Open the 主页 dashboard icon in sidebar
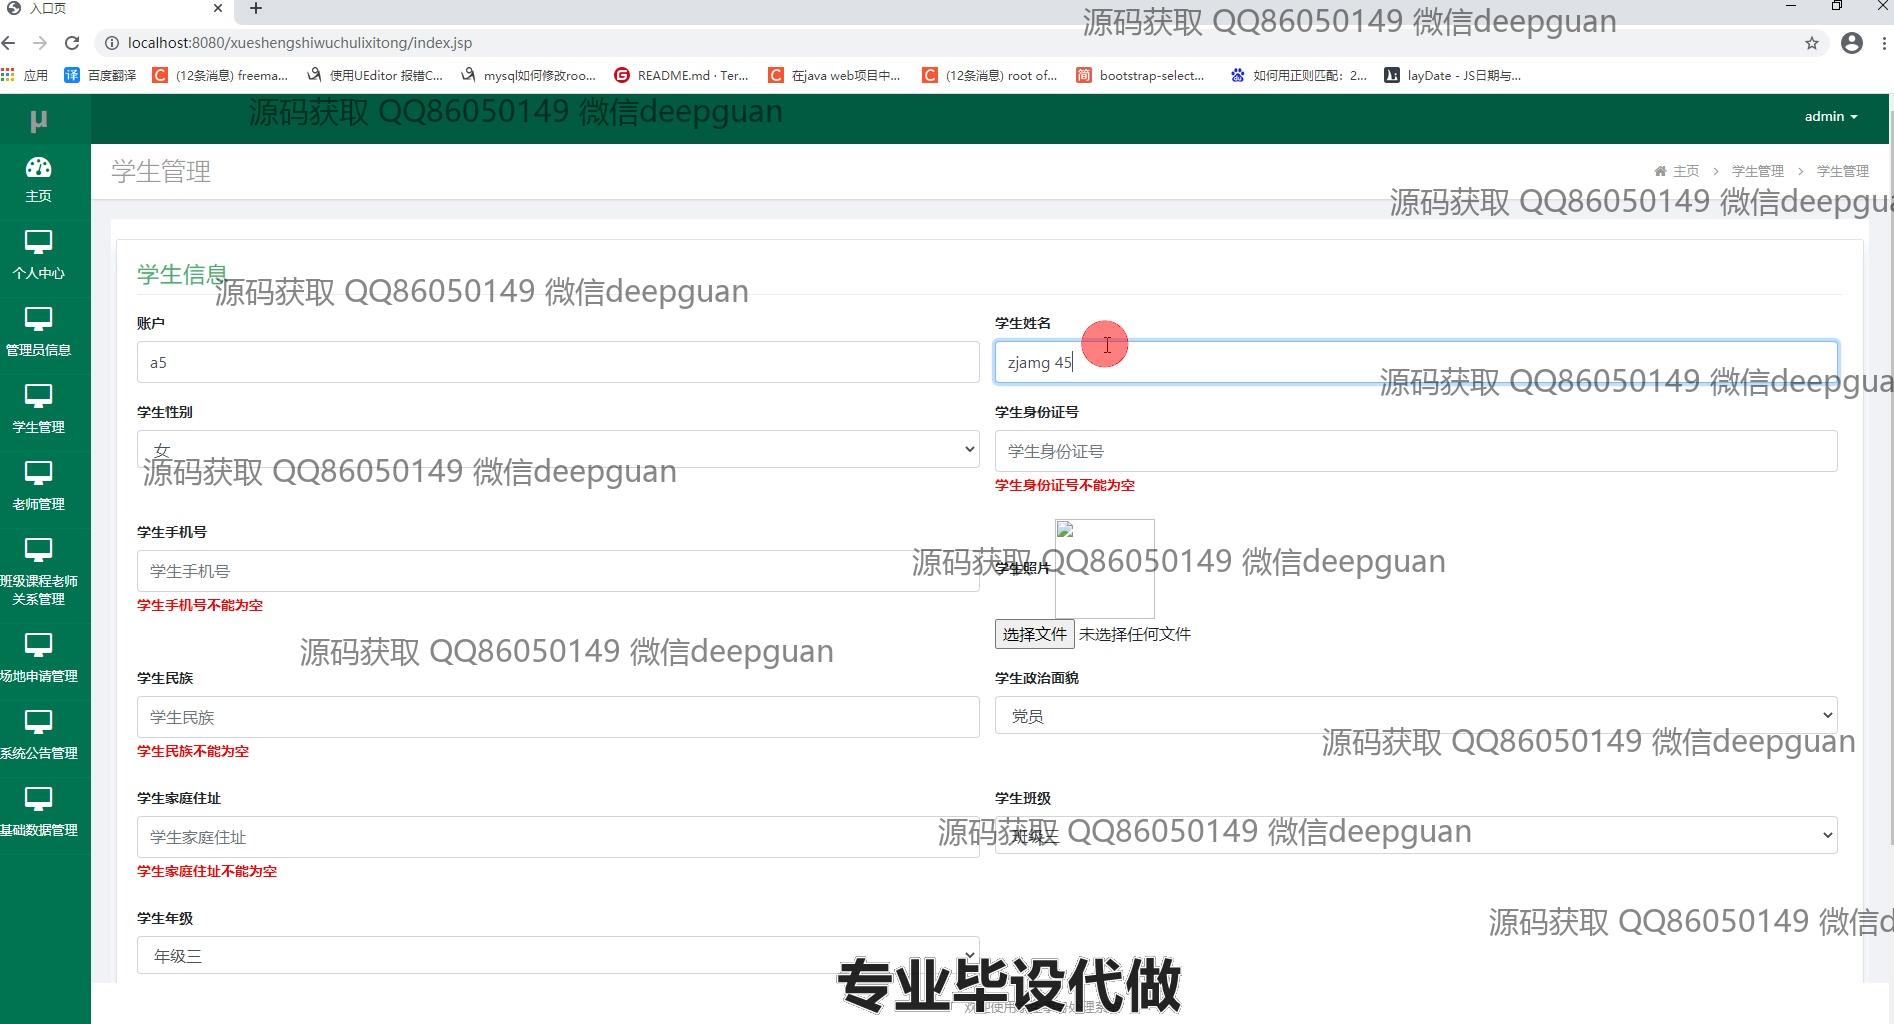This screenshot has width=1894, height=1024. 38,168
